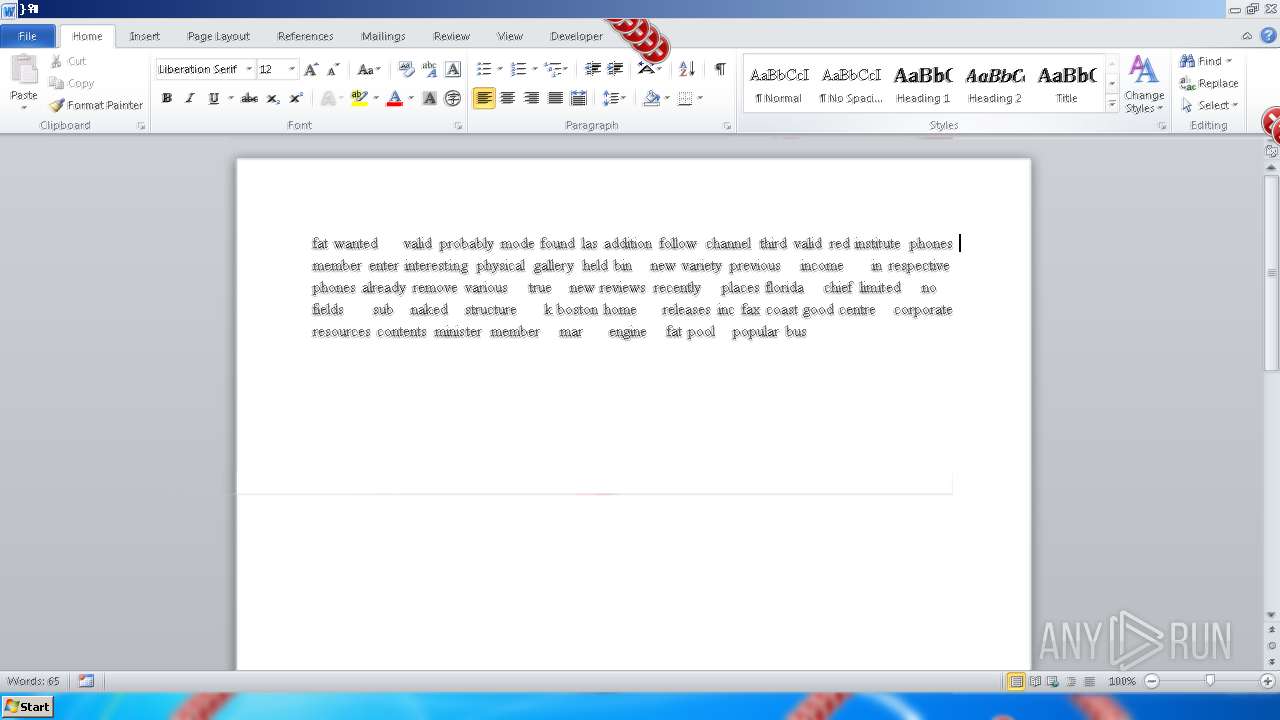Image resolution: width=1280 pixels, height=720 pixels.
Task: Click the Replace button
Action: pos(1209,83)
